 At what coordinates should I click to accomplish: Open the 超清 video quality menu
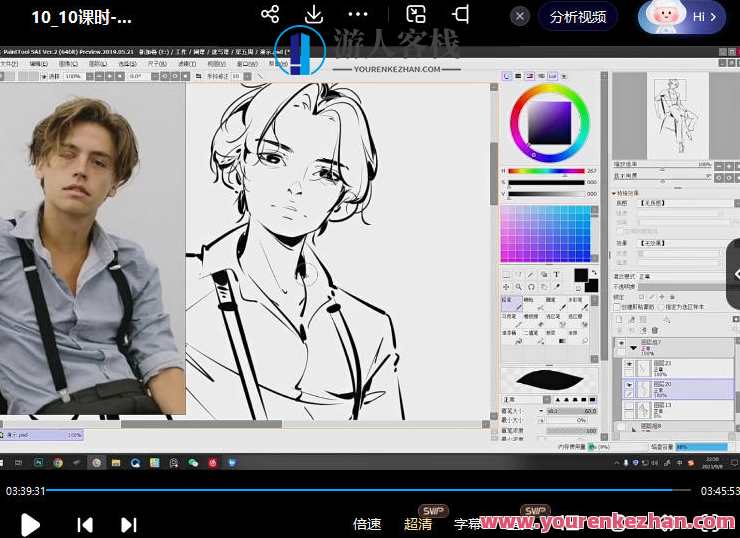pos(418,523)
